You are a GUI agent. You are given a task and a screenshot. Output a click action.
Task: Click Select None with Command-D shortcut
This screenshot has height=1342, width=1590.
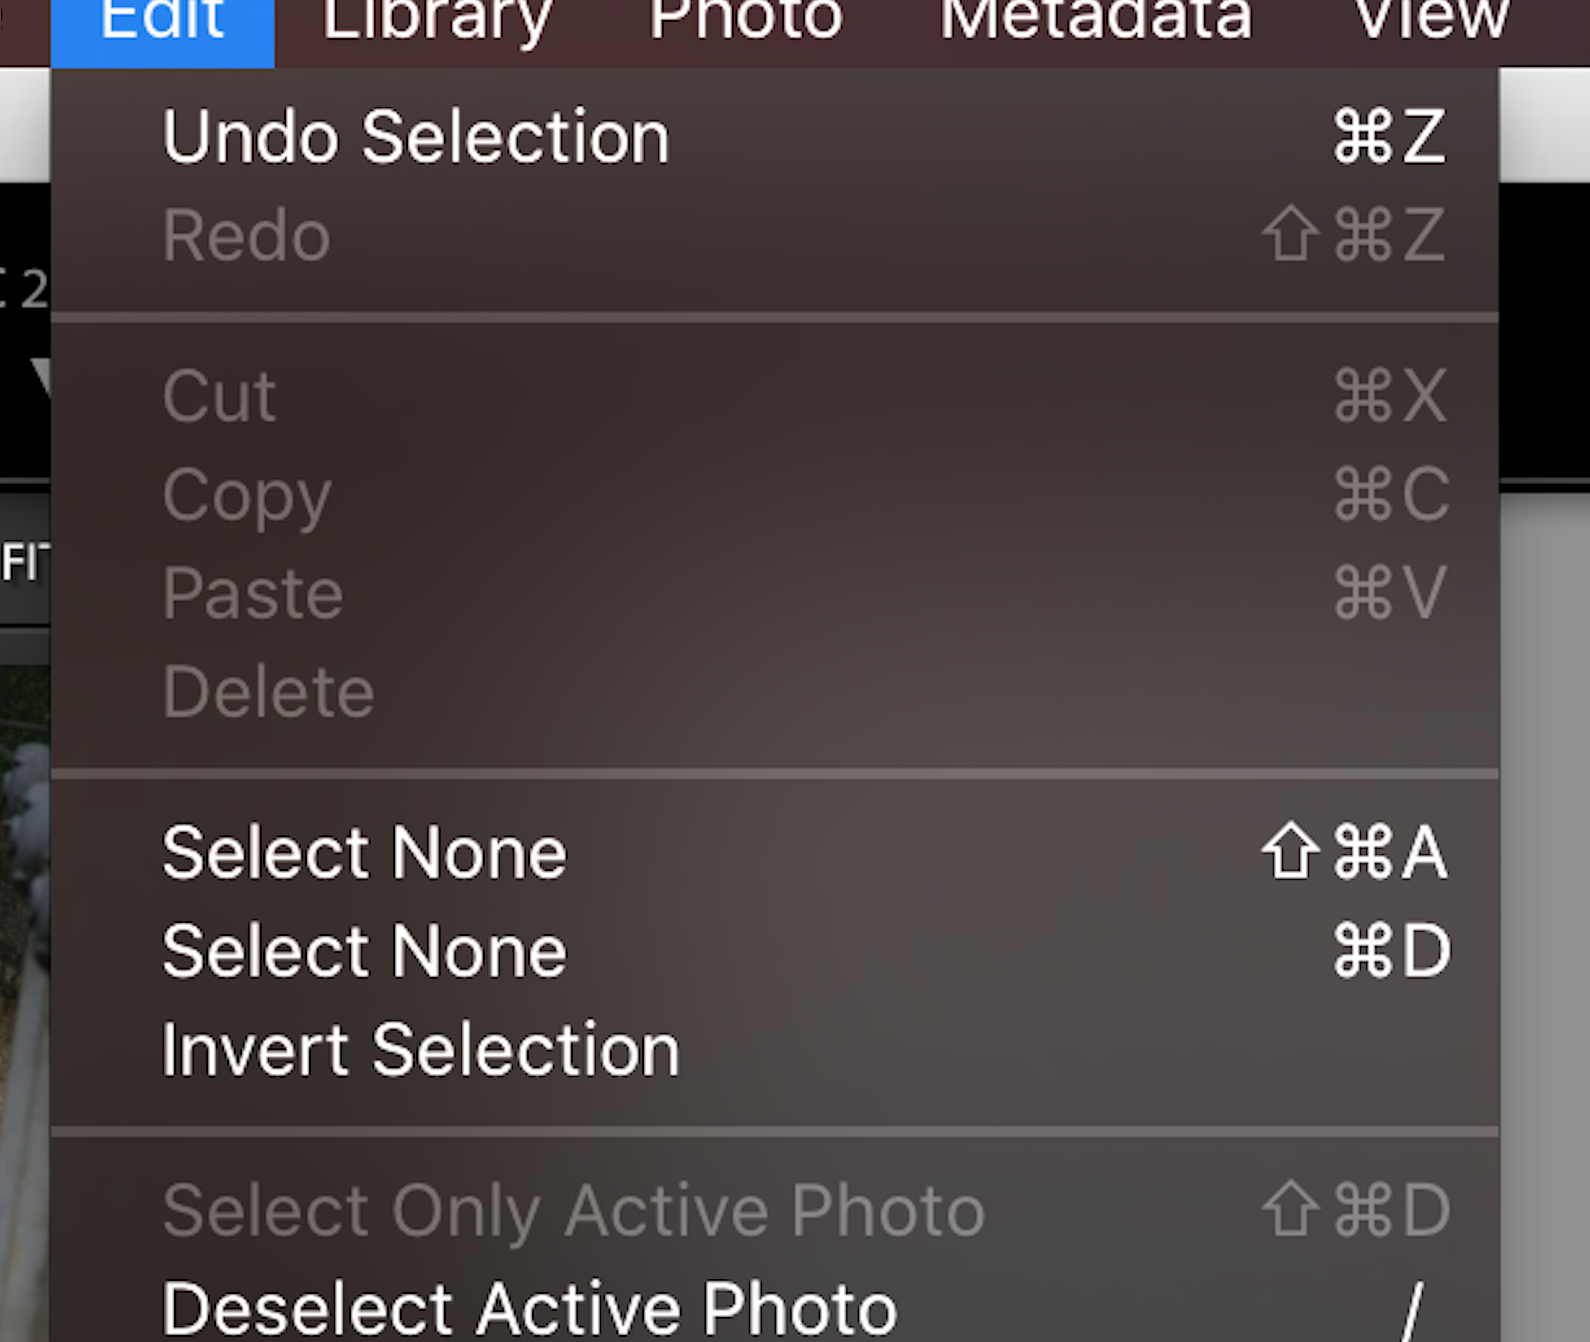pyautogui.click(x=364, y=951)
